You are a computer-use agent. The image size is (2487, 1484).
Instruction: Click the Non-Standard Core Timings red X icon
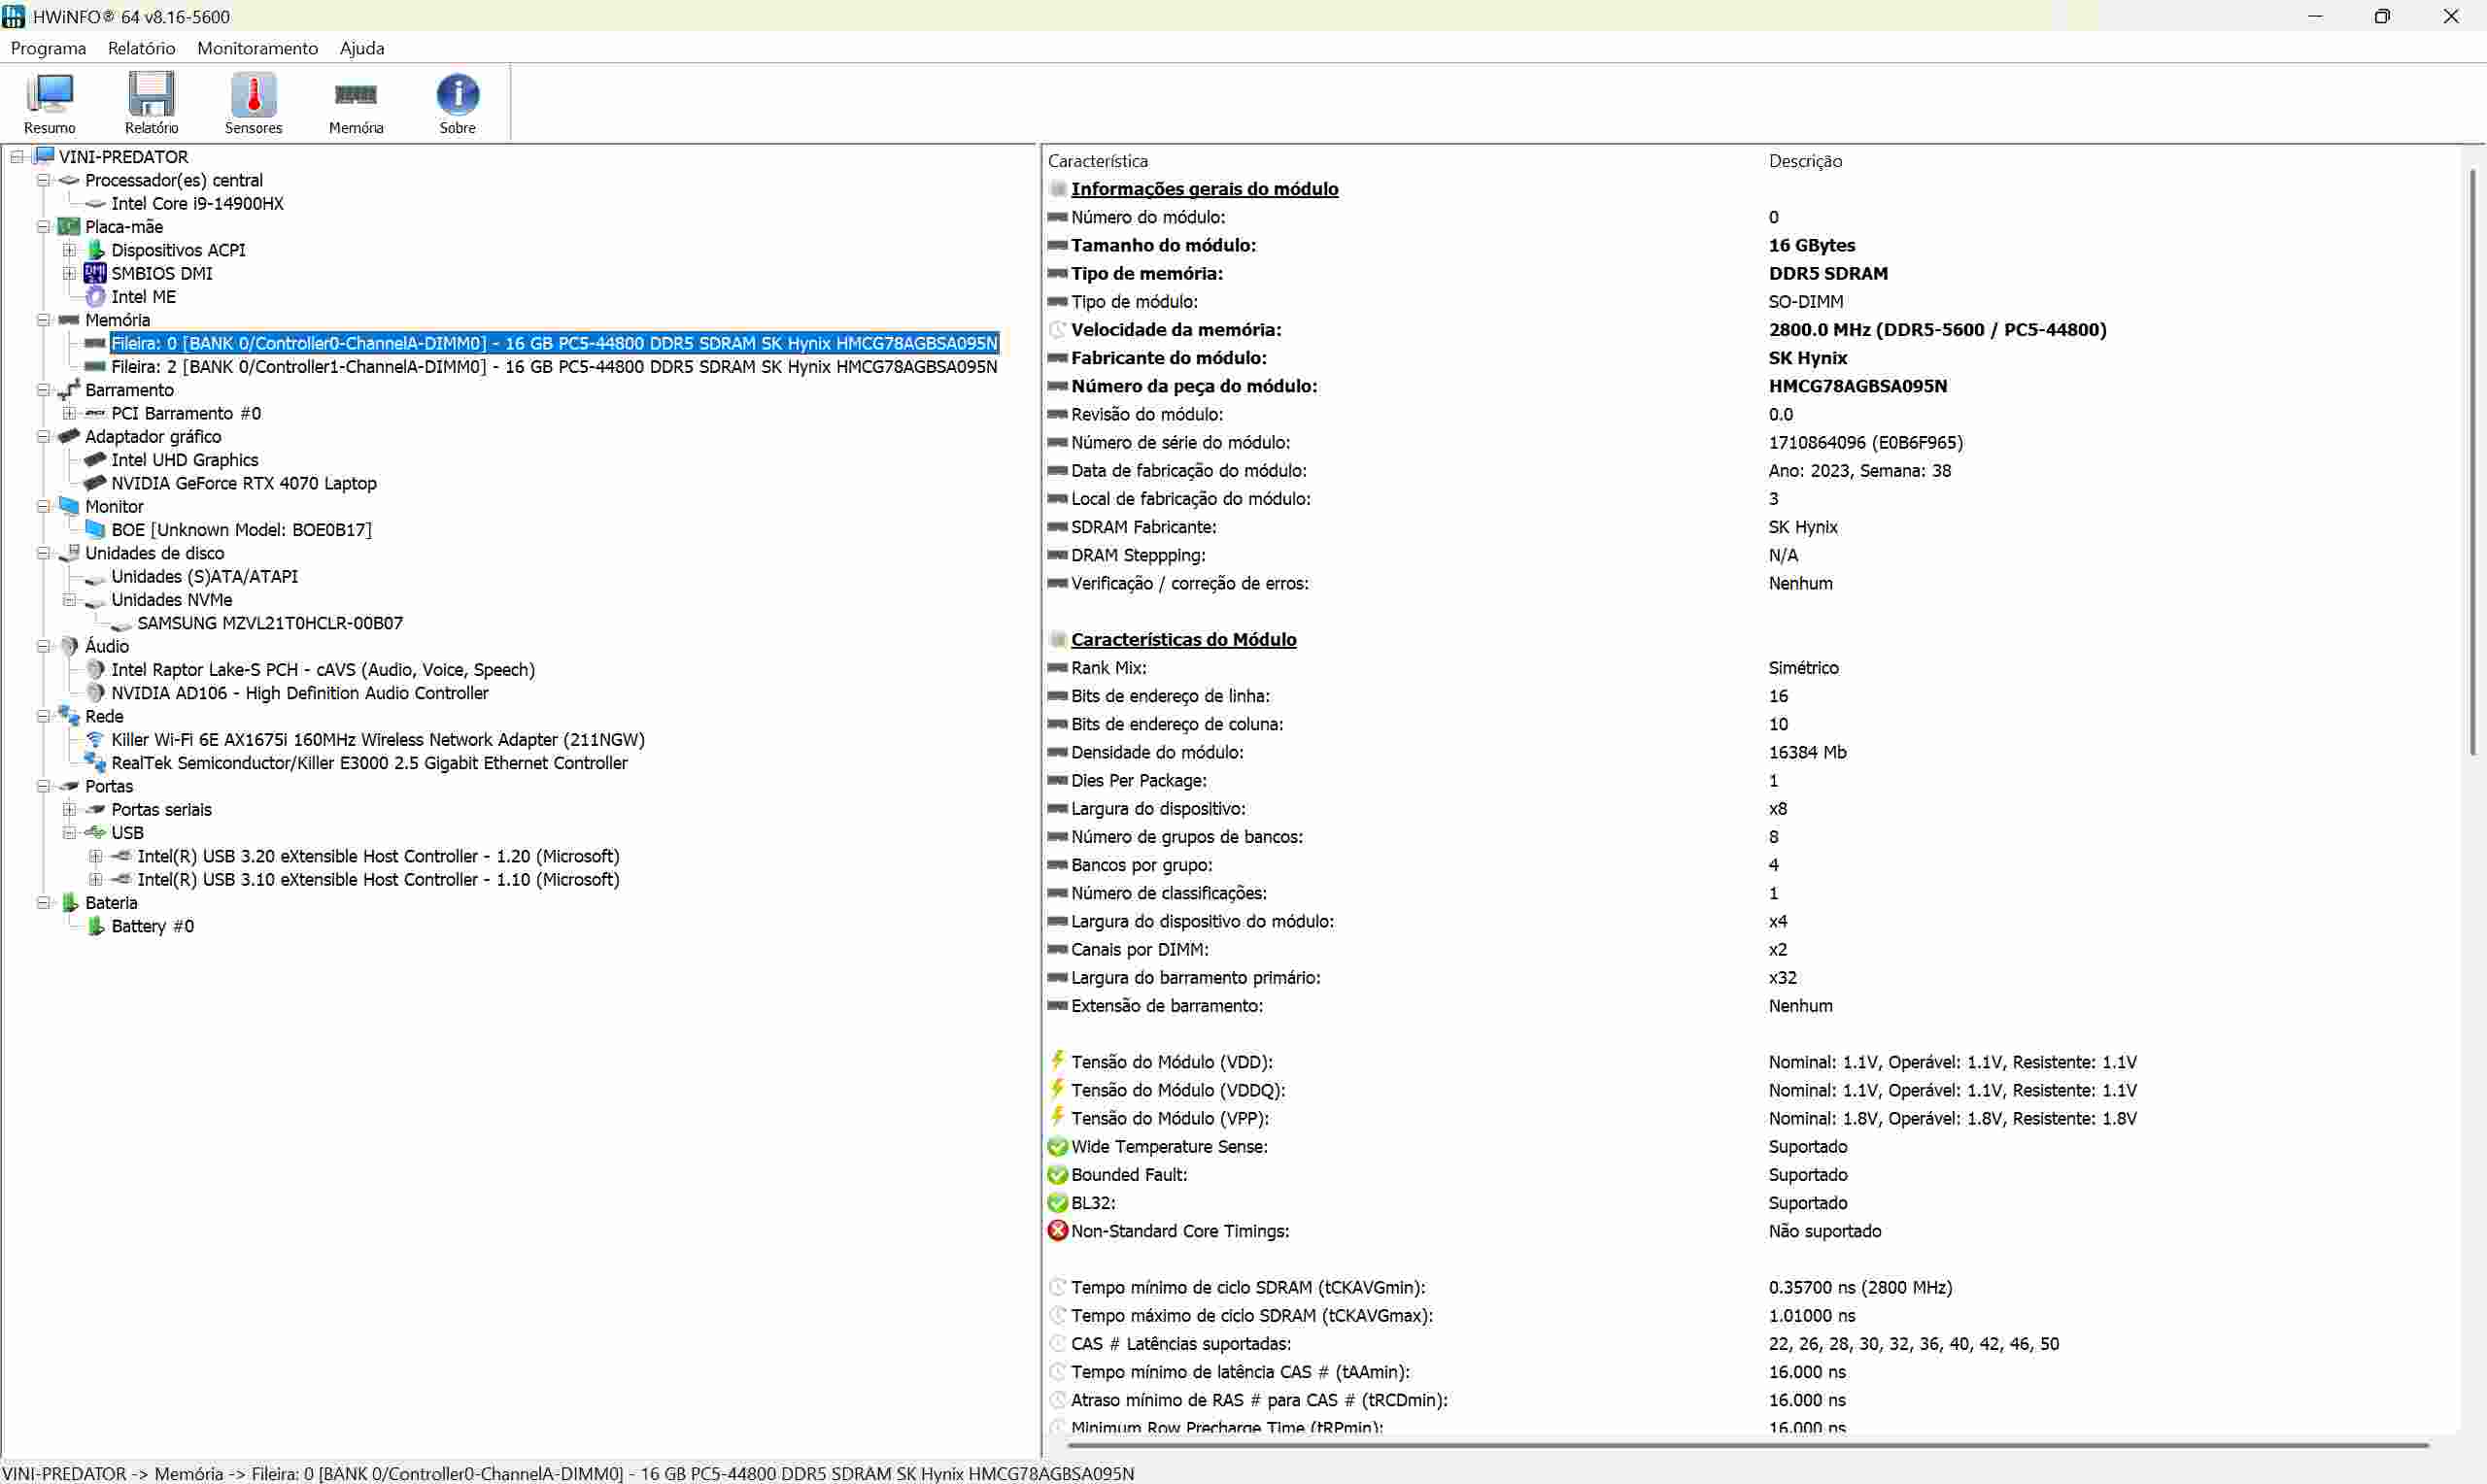coord(1057,1230)
